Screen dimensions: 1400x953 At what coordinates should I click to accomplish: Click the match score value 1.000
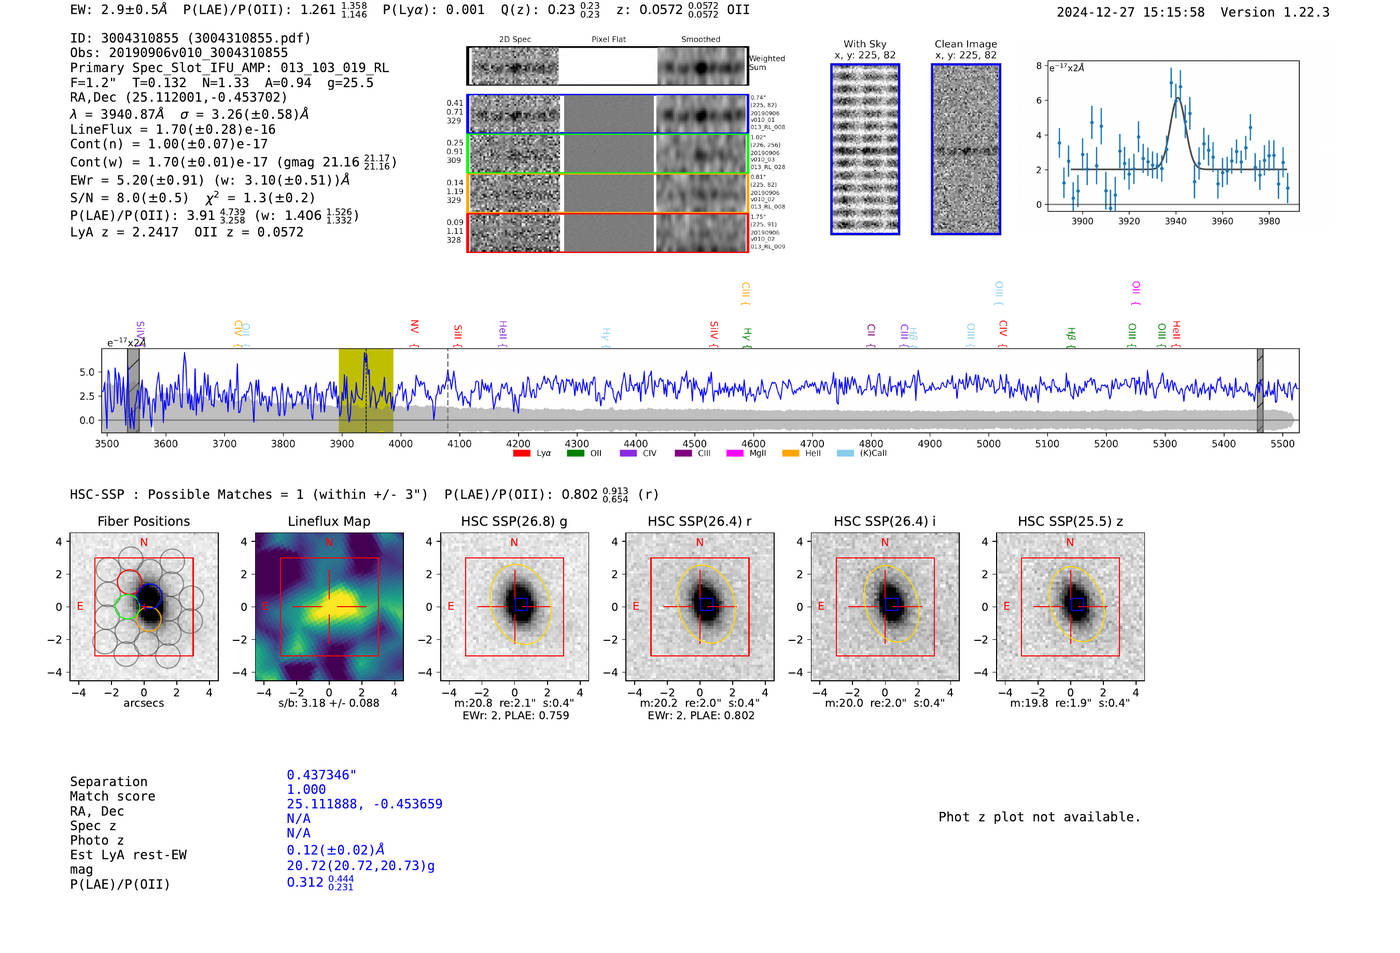coord(306,789)
